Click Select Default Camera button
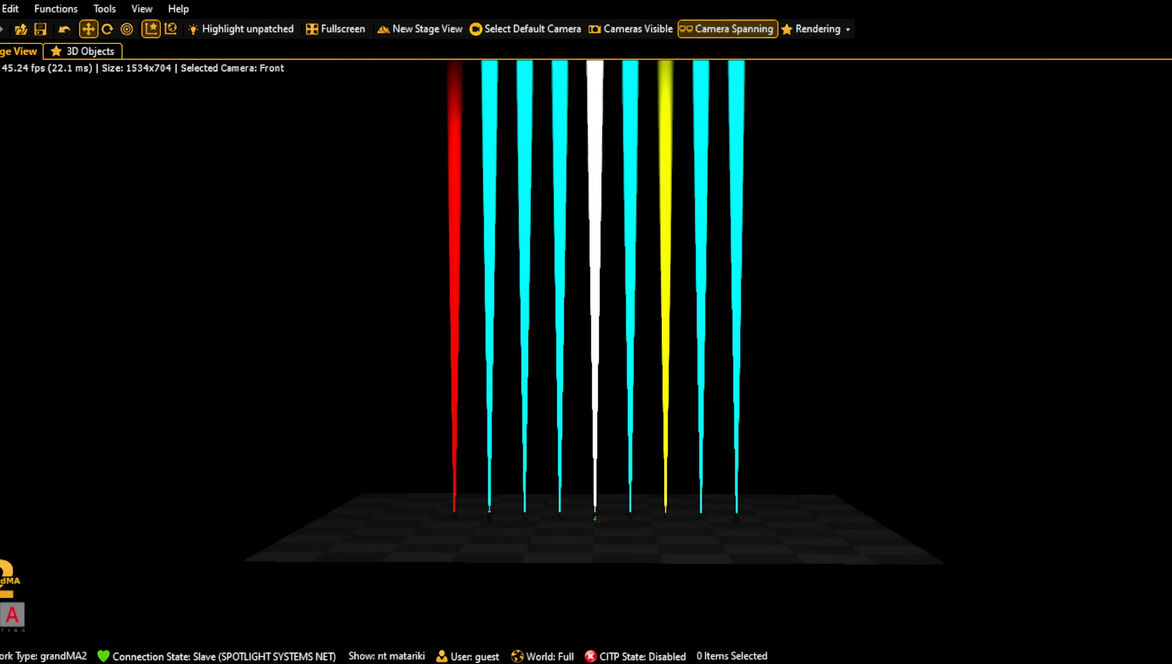The image size is (1172, 664). click(x=525, y=29)
